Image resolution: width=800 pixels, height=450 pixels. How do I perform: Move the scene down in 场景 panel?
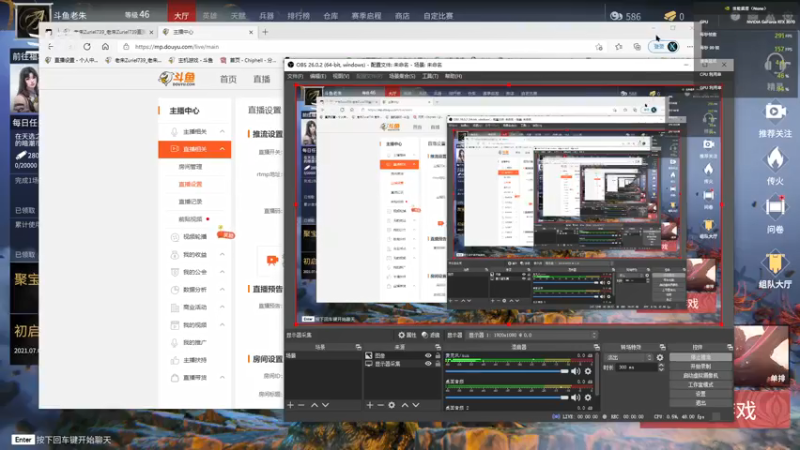point(326,405)
